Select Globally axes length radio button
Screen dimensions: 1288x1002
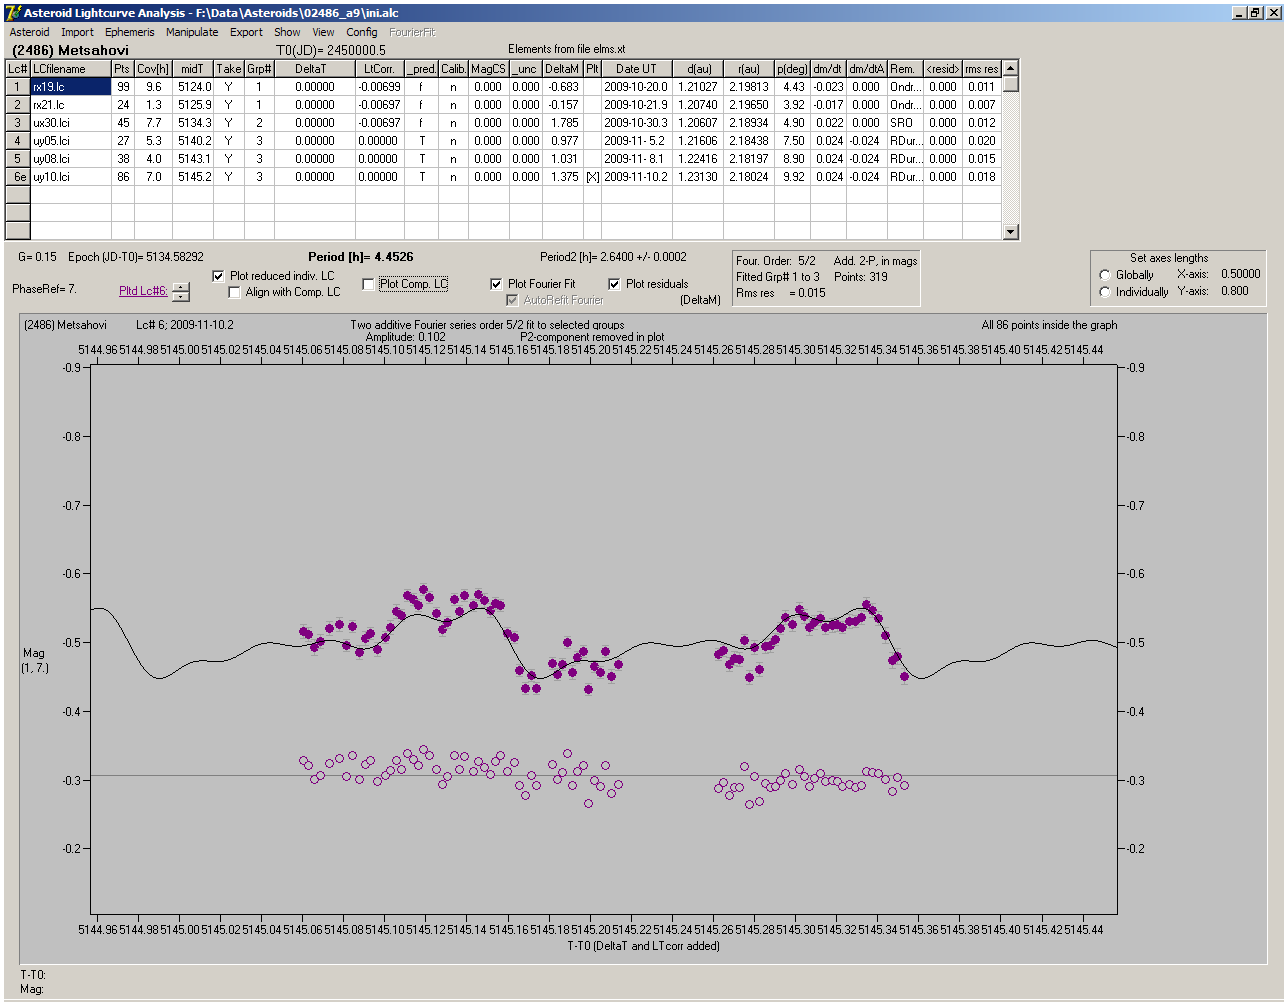point(1105,275)
